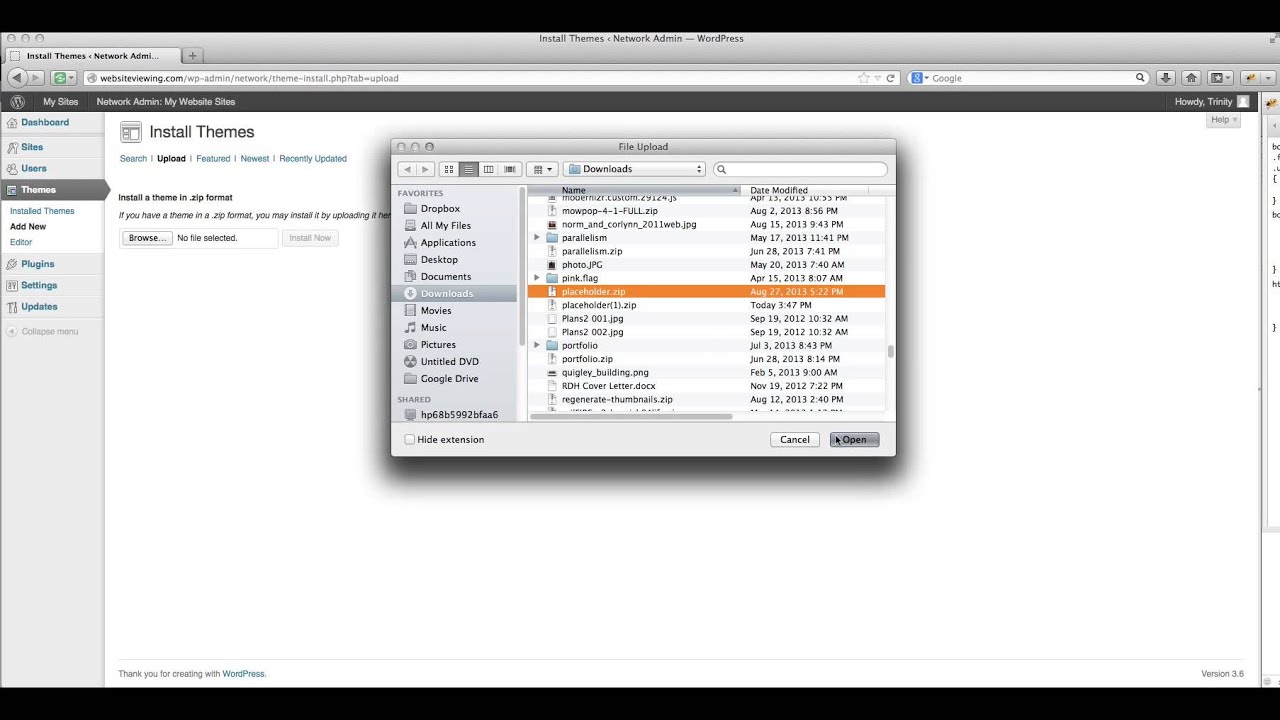Switch file dialog to column view
The width and height of the screenshot is (1280, 720).
[488, 169]
